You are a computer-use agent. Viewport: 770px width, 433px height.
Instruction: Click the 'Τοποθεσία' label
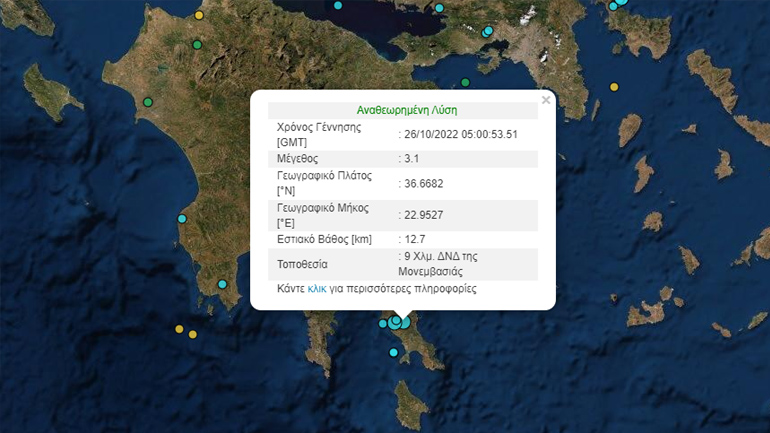302,264
